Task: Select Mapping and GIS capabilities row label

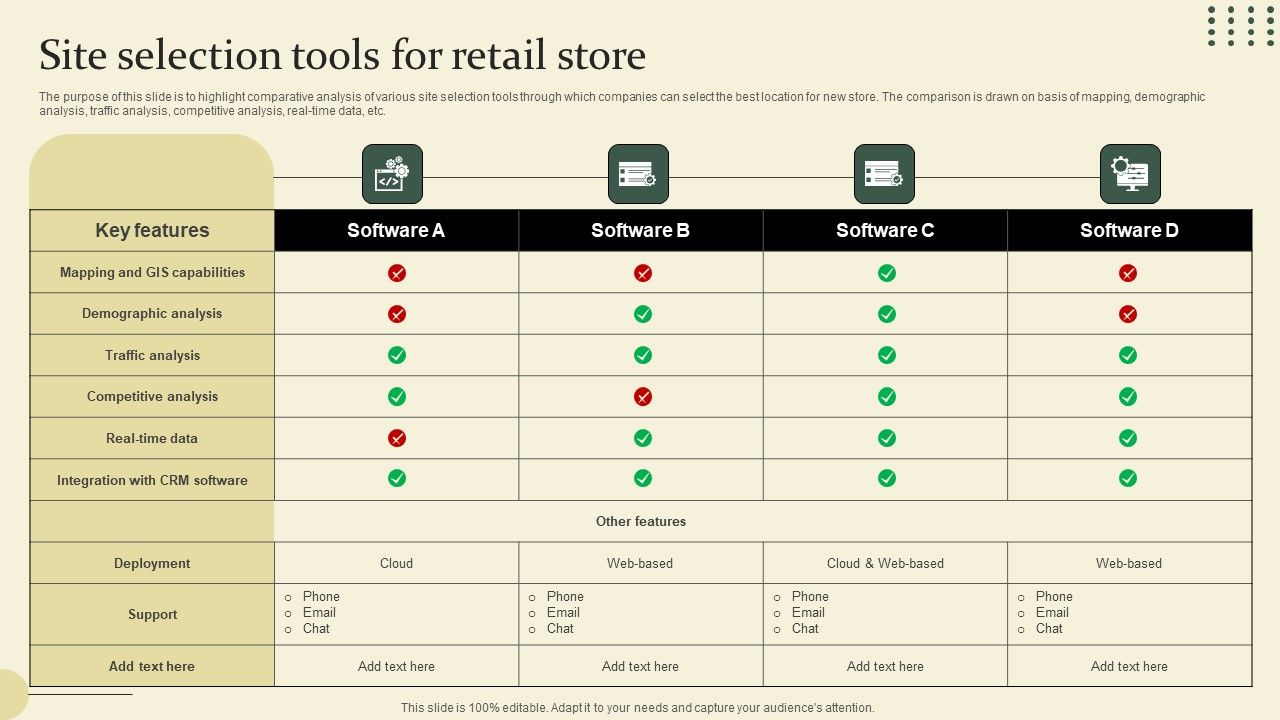Action: (152, 272)
